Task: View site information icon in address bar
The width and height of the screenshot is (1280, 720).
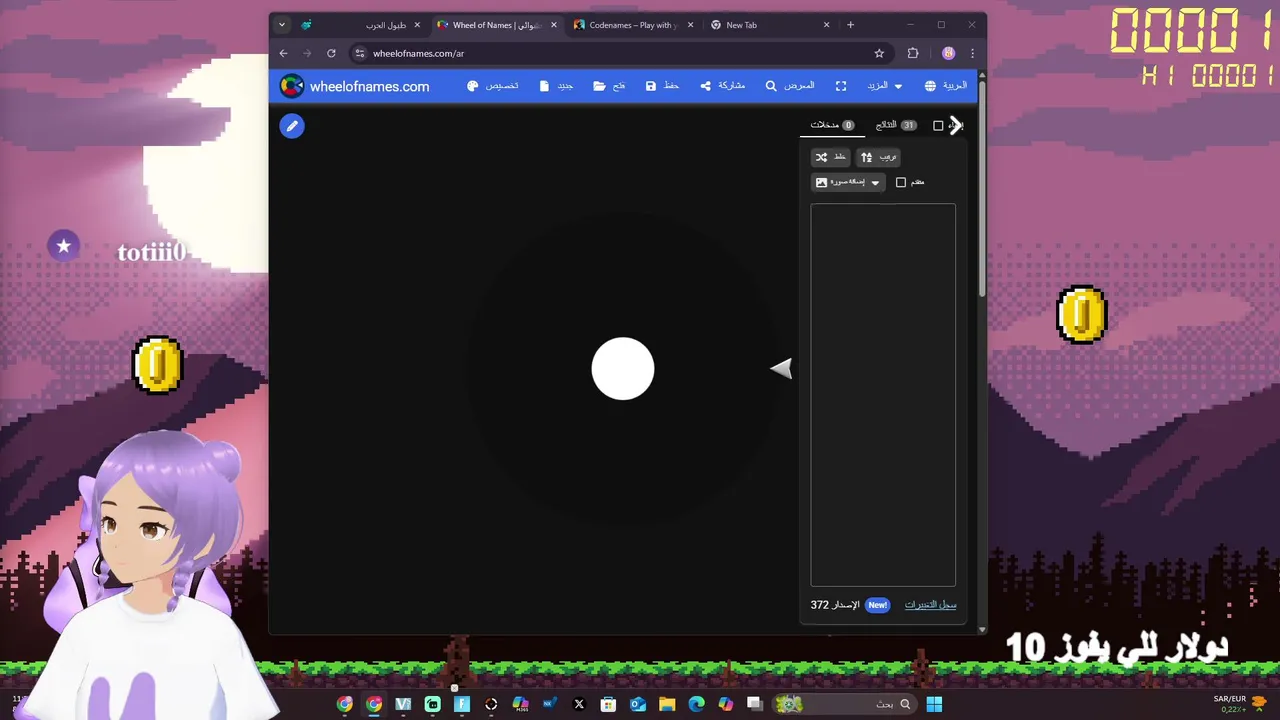Action: 360,53
